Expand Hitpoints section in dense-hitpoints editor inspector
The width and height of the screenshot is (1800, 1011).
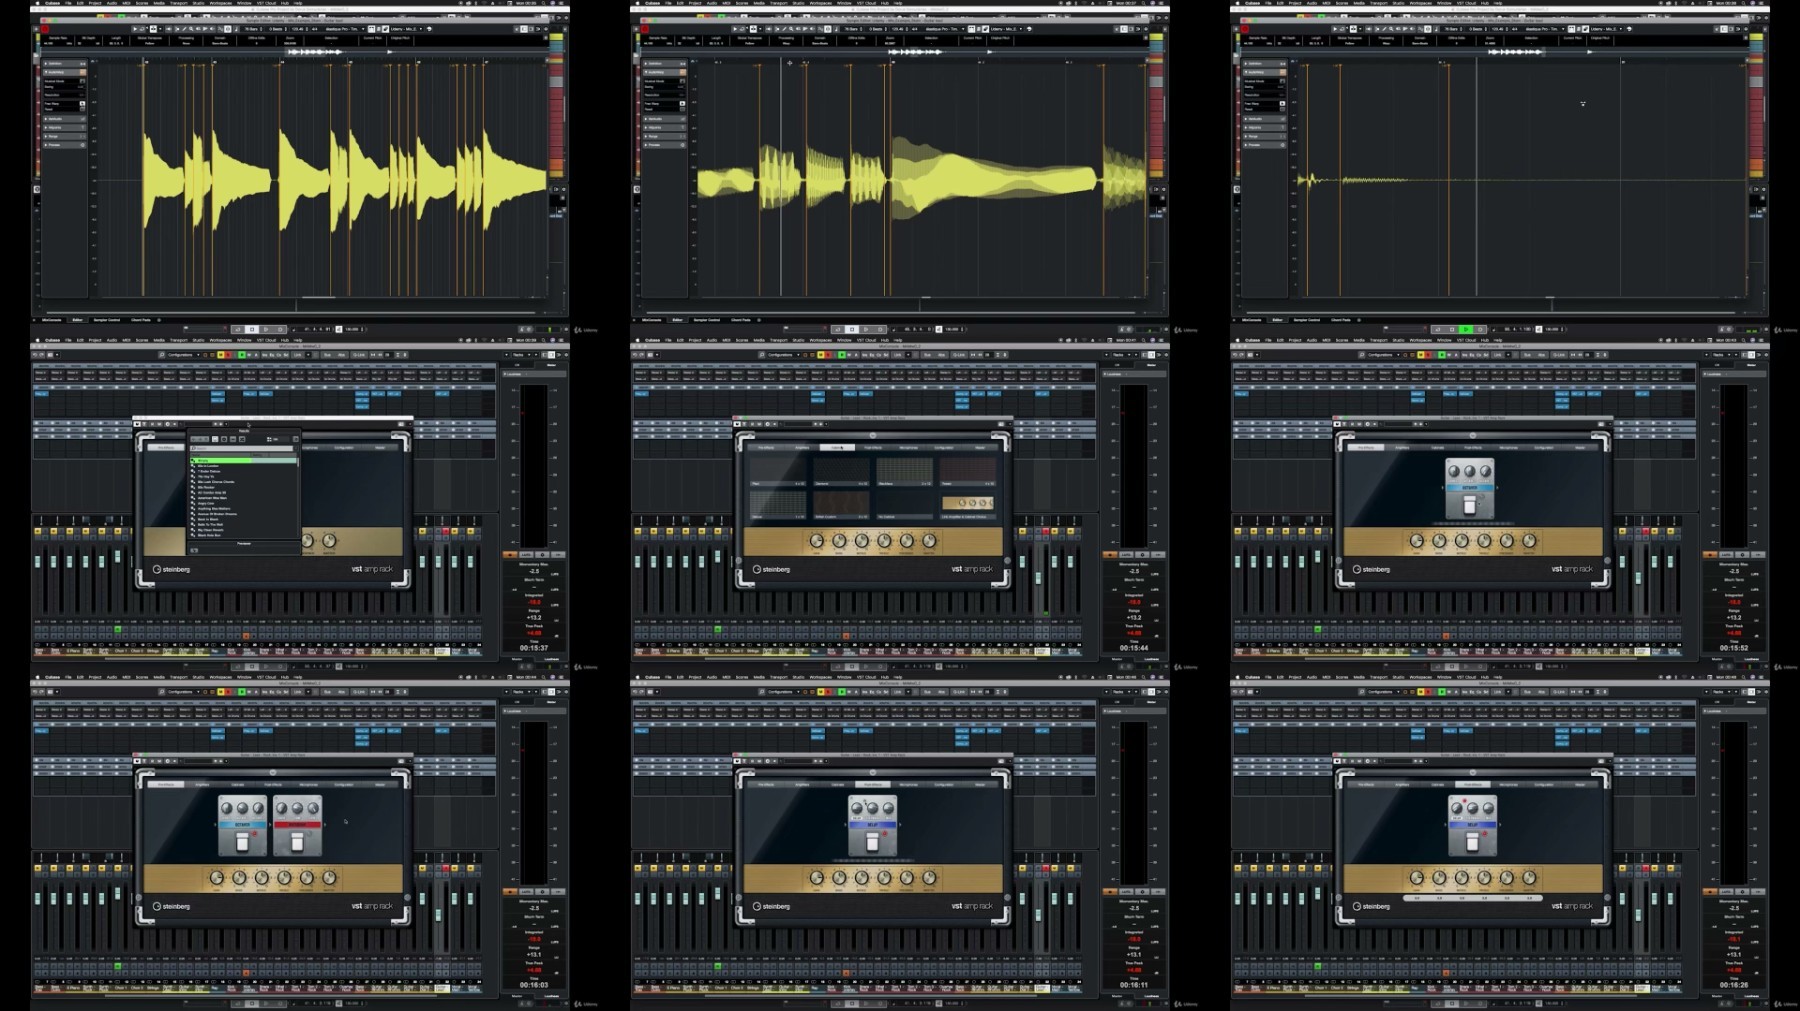point(64,127)
